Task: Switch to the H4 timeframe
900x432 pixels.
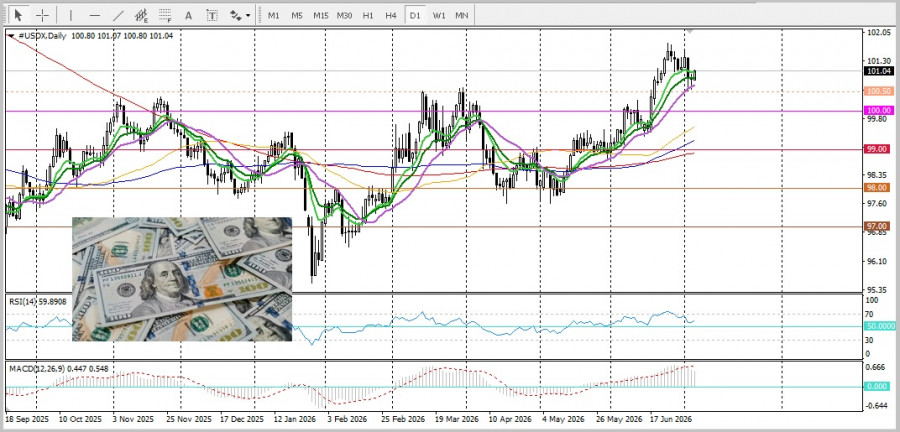Action: pos(391,15)
